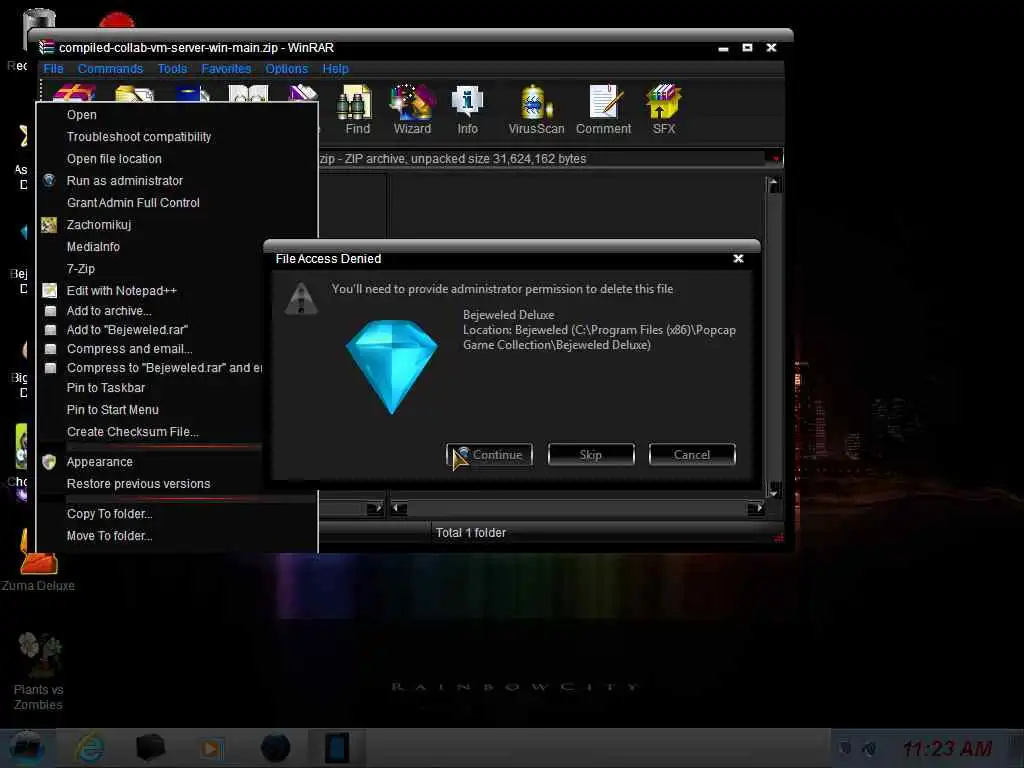Screen dimensions: 1024x768
Task: Click the shield icon beside Appearance
Action: [x=49, y=462]
